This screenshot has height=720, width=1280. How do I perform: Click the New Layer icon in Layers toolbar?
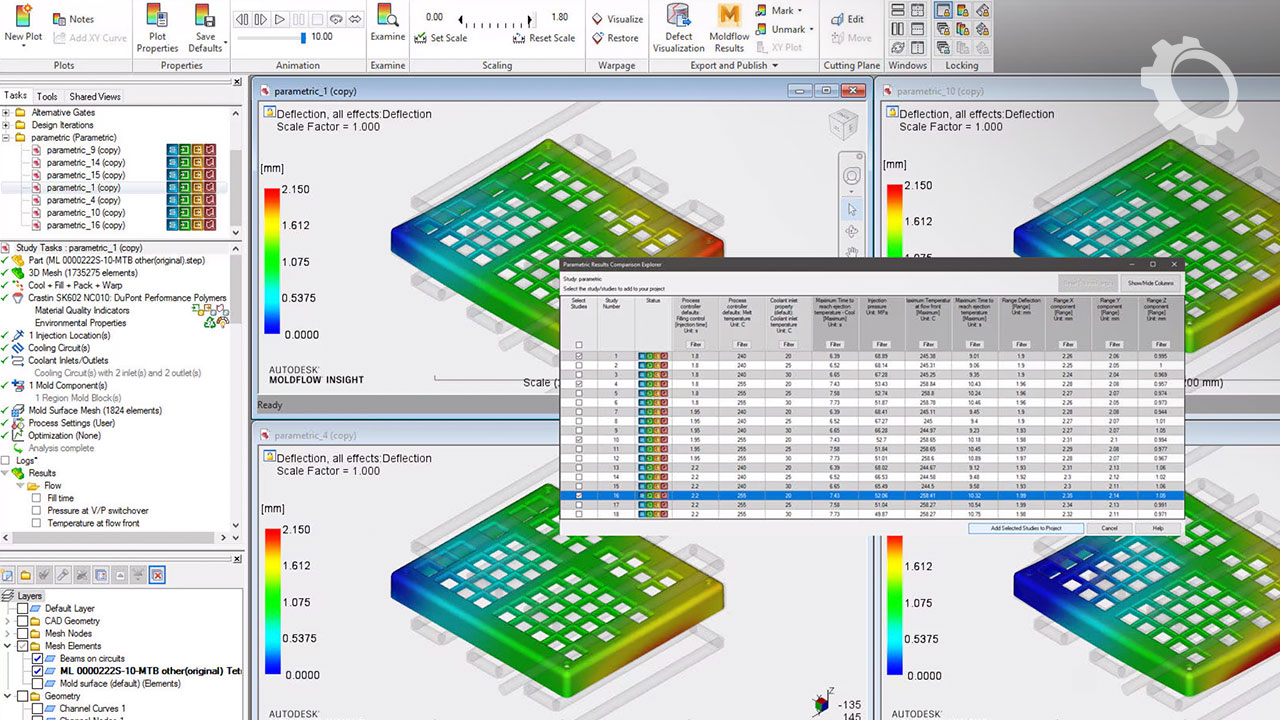point(9,575)
